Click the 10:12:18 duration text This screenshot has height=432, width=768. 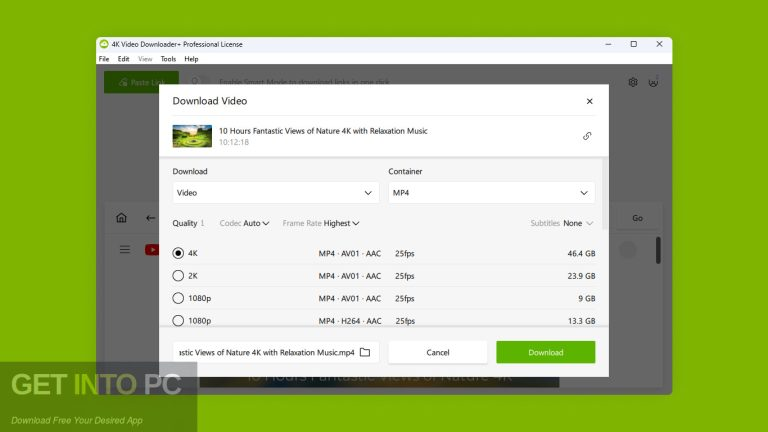[x=234, y=142]
